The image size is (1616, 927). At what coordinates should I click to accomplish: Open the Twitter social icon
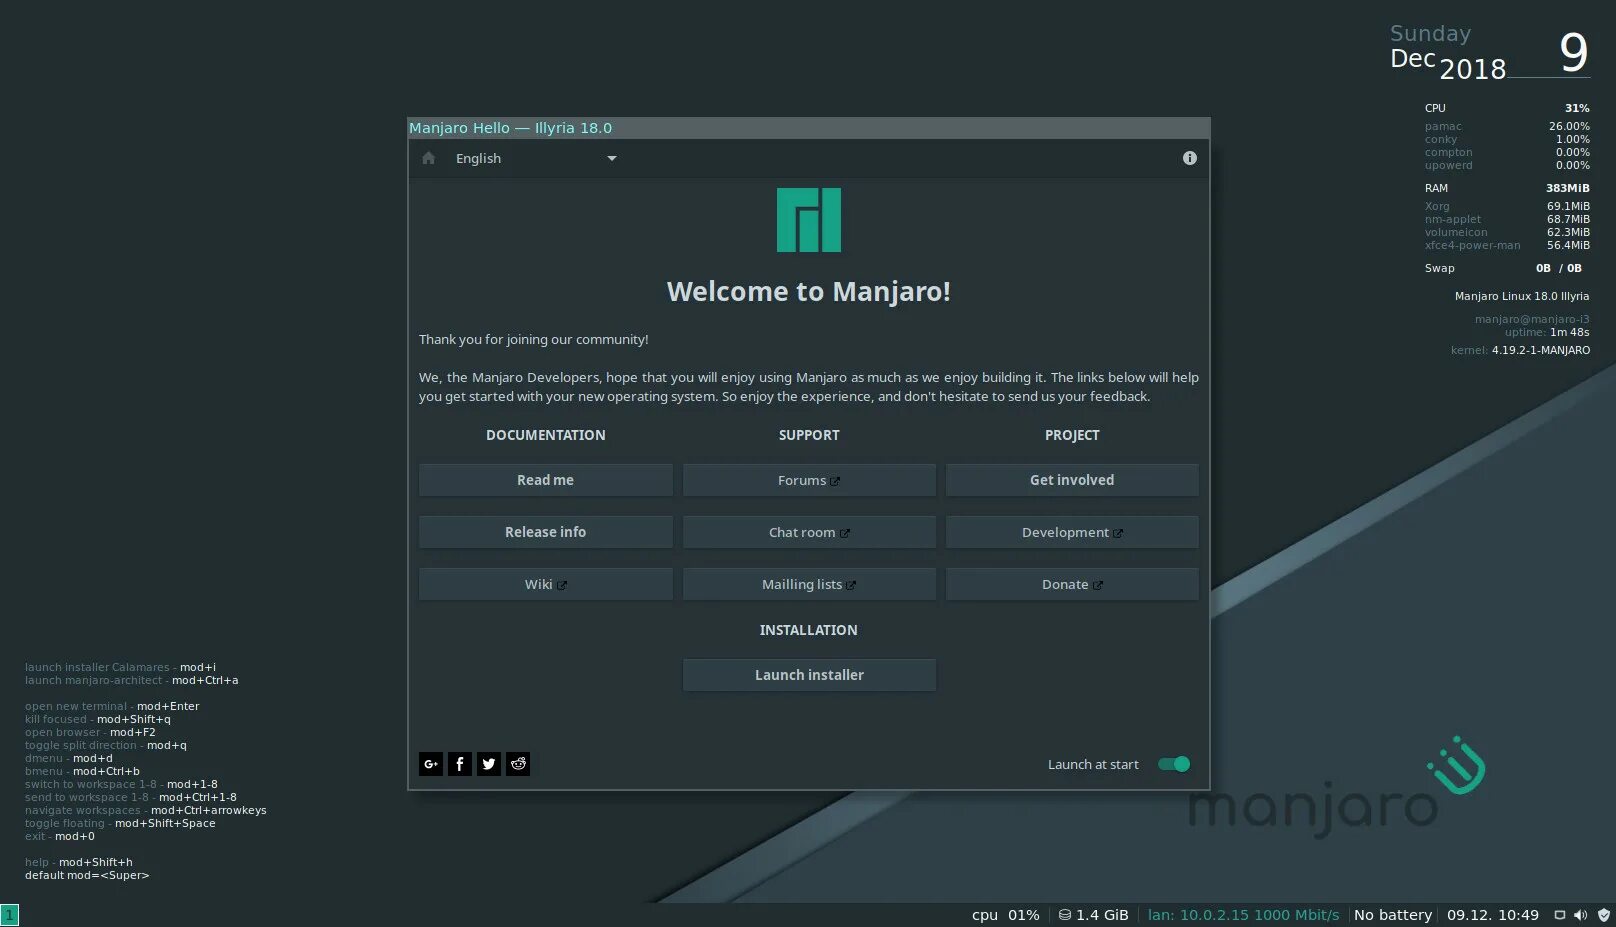(x=489, y=764)
